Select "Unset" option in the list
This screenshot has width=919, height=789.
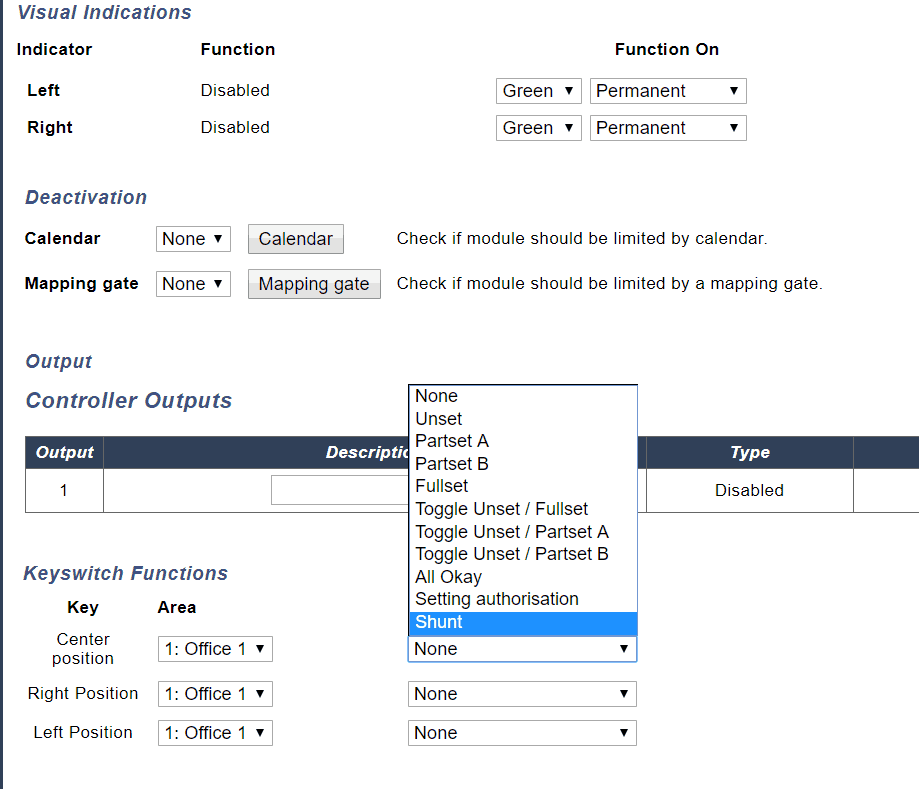438,418
